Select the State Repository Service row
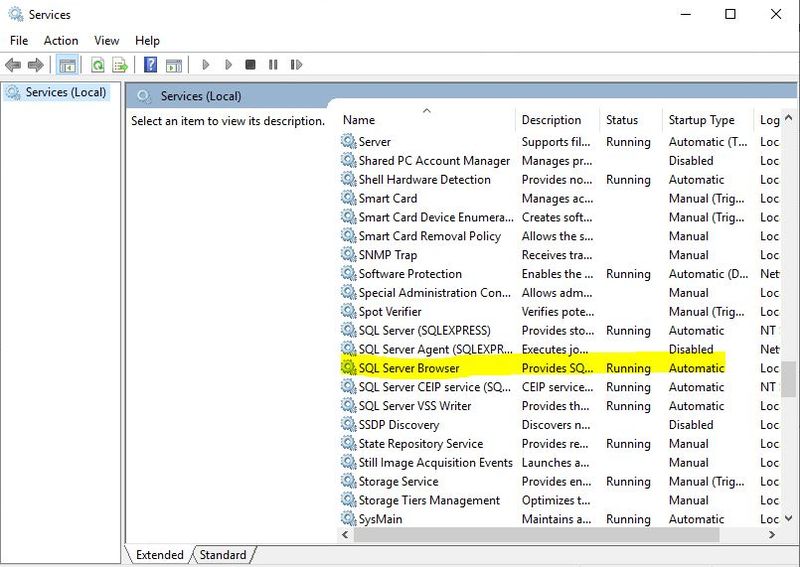Viewport: 800px width, 567px height. pyautogui.click(x=560, y=443)
